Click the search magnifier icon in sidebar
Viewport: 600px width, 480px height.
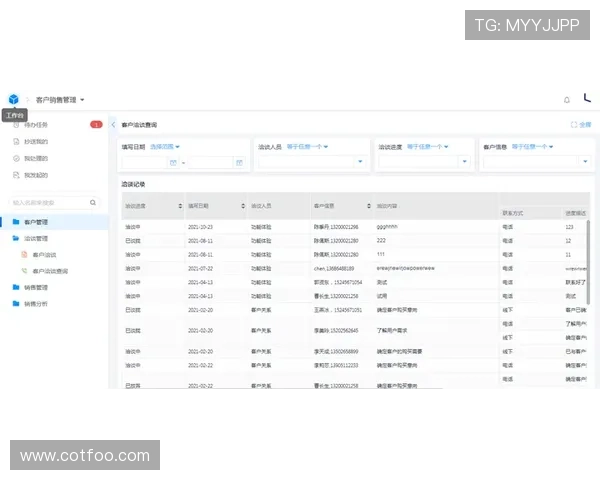click(x=94, y=202)
